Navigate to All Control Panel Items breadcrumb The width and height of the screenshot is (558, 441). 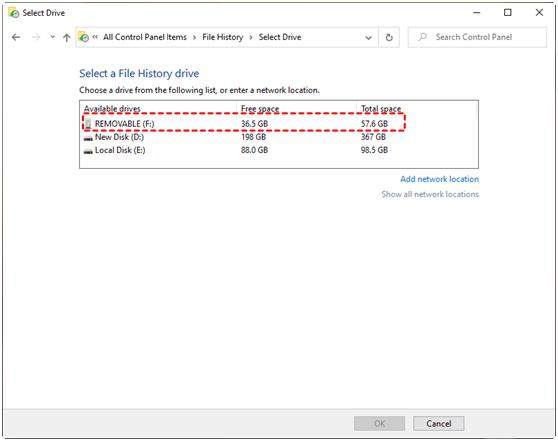(145, 37)
